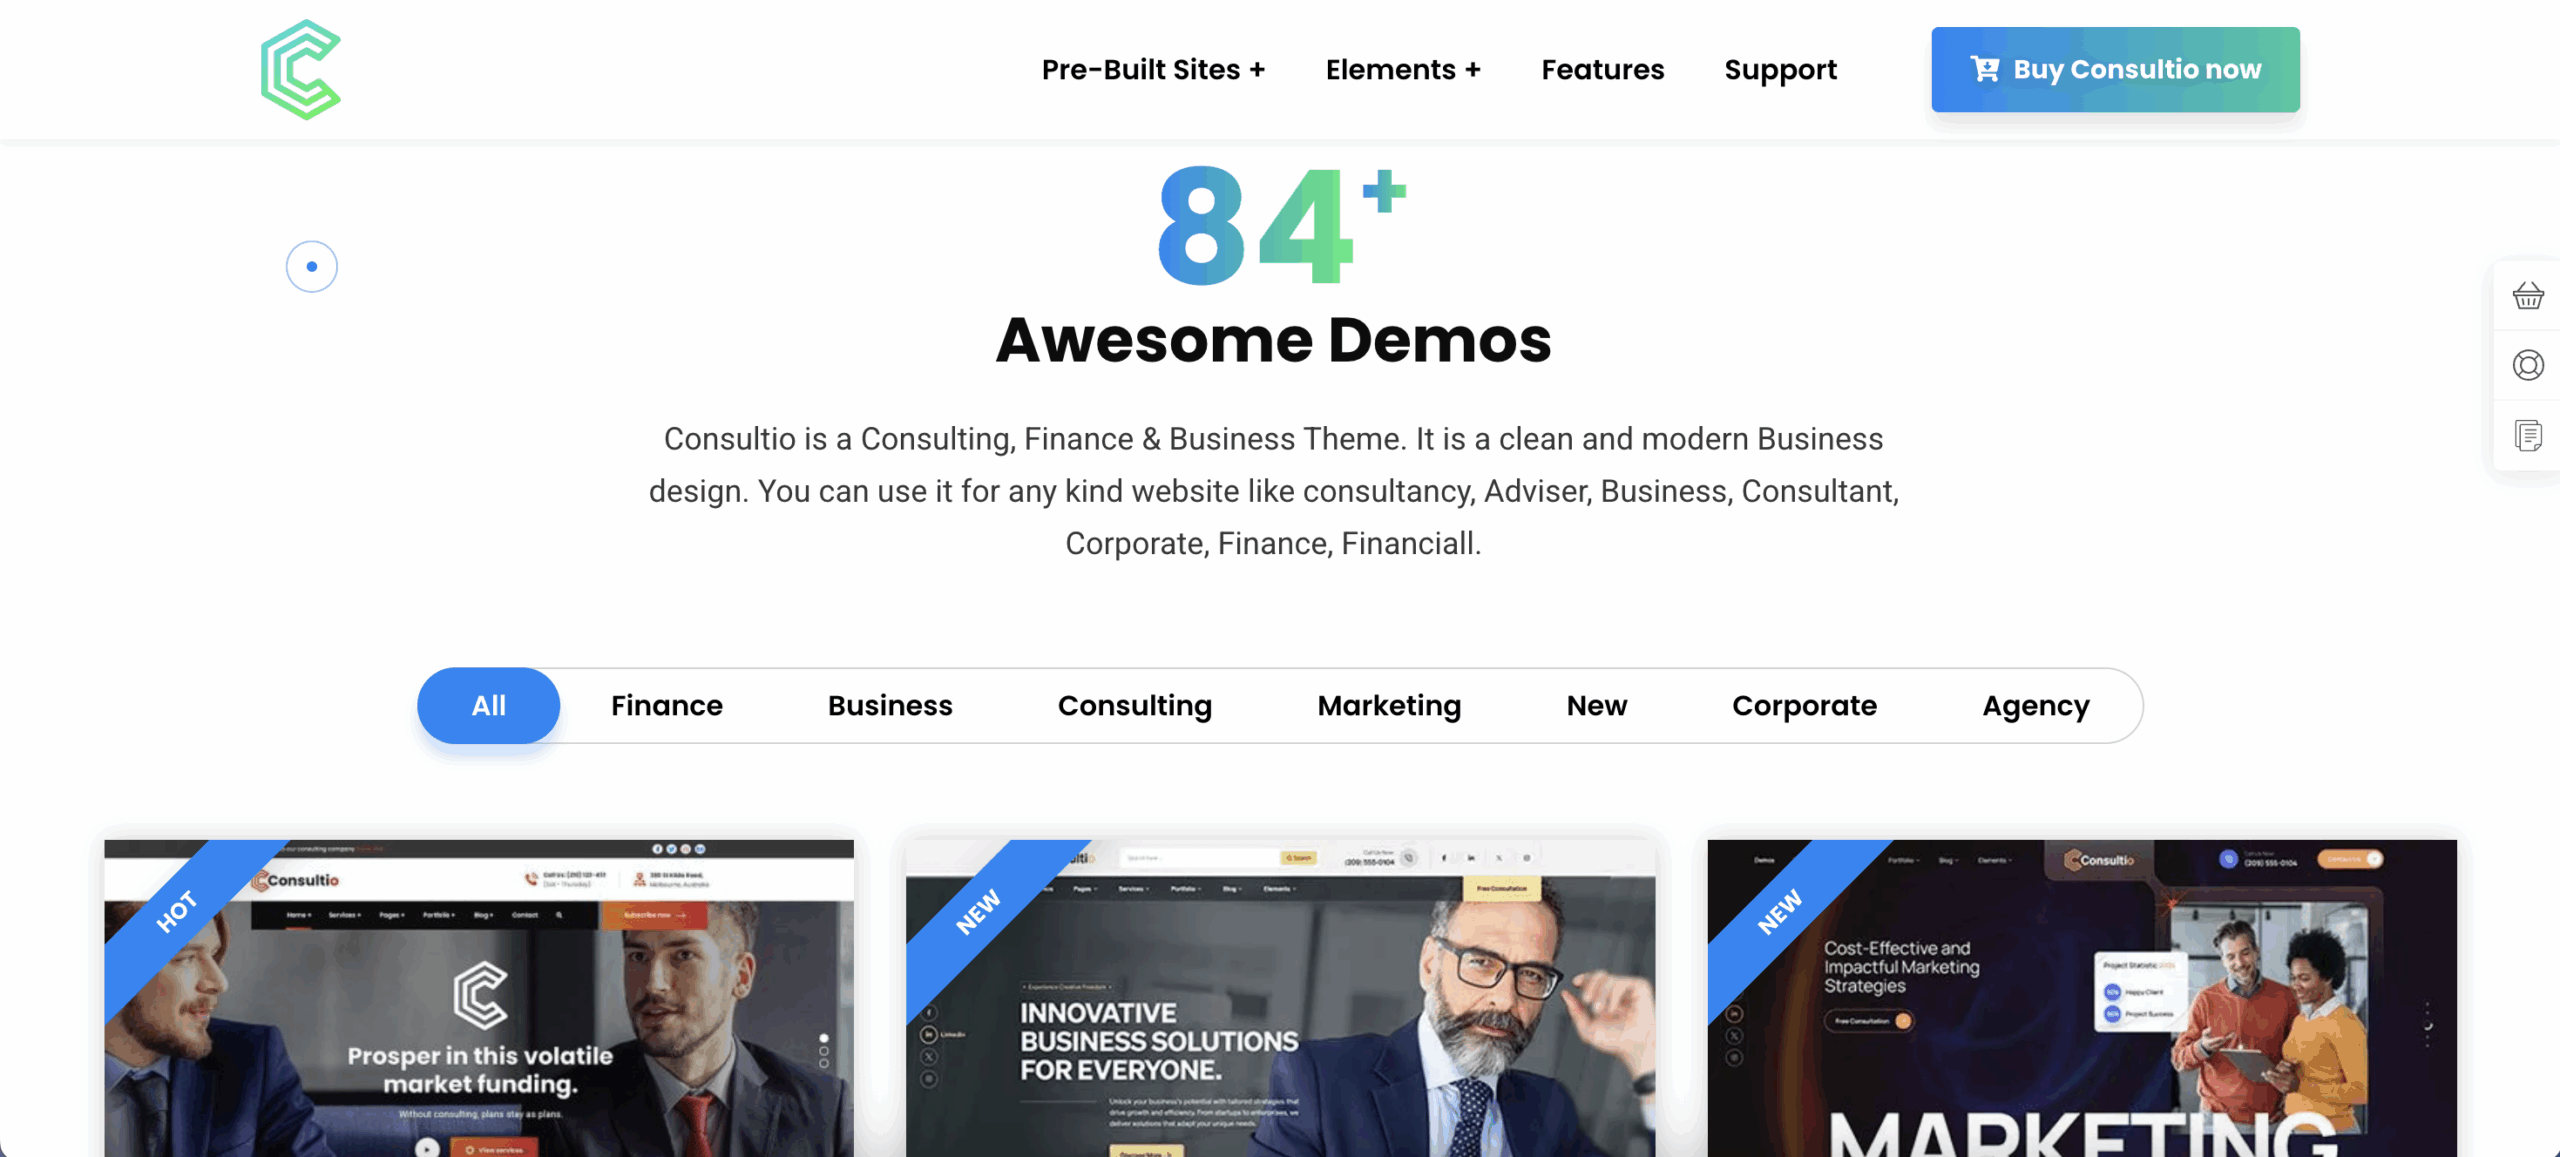The width and height of the screenshot is (2560, 1157).
Task: Click the circular dot cursor indicator
Action: [x=312, y=267]
